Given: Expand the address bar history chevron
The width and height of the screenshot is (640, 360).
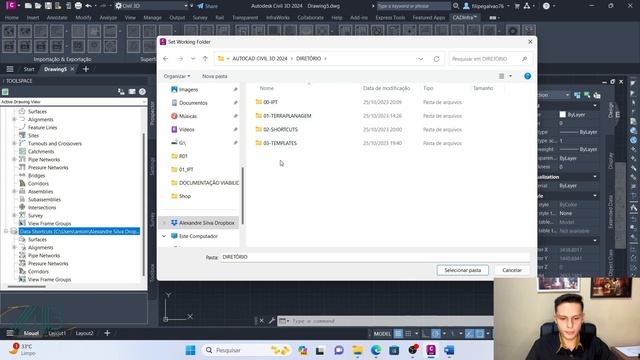Looking at the screenshot, I should tap(420, 59).
